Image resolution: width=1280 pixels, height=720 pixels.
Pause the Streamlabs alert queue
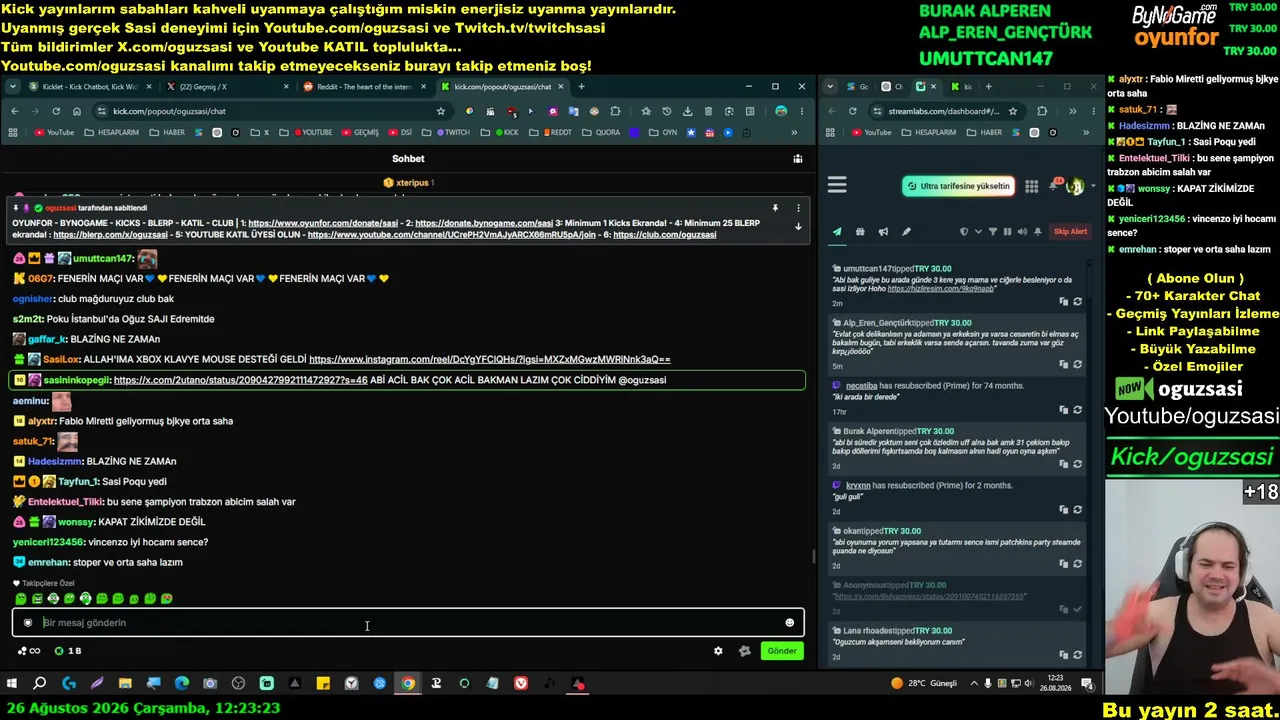pyautogui.click(x=1007, y=232)
